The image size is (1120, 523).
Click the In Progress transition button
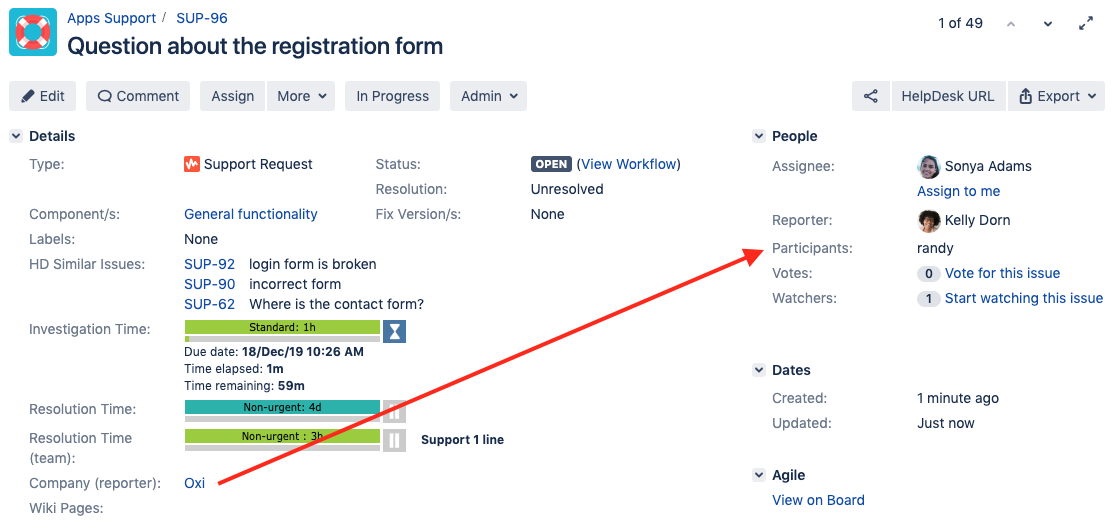[392, 96]
